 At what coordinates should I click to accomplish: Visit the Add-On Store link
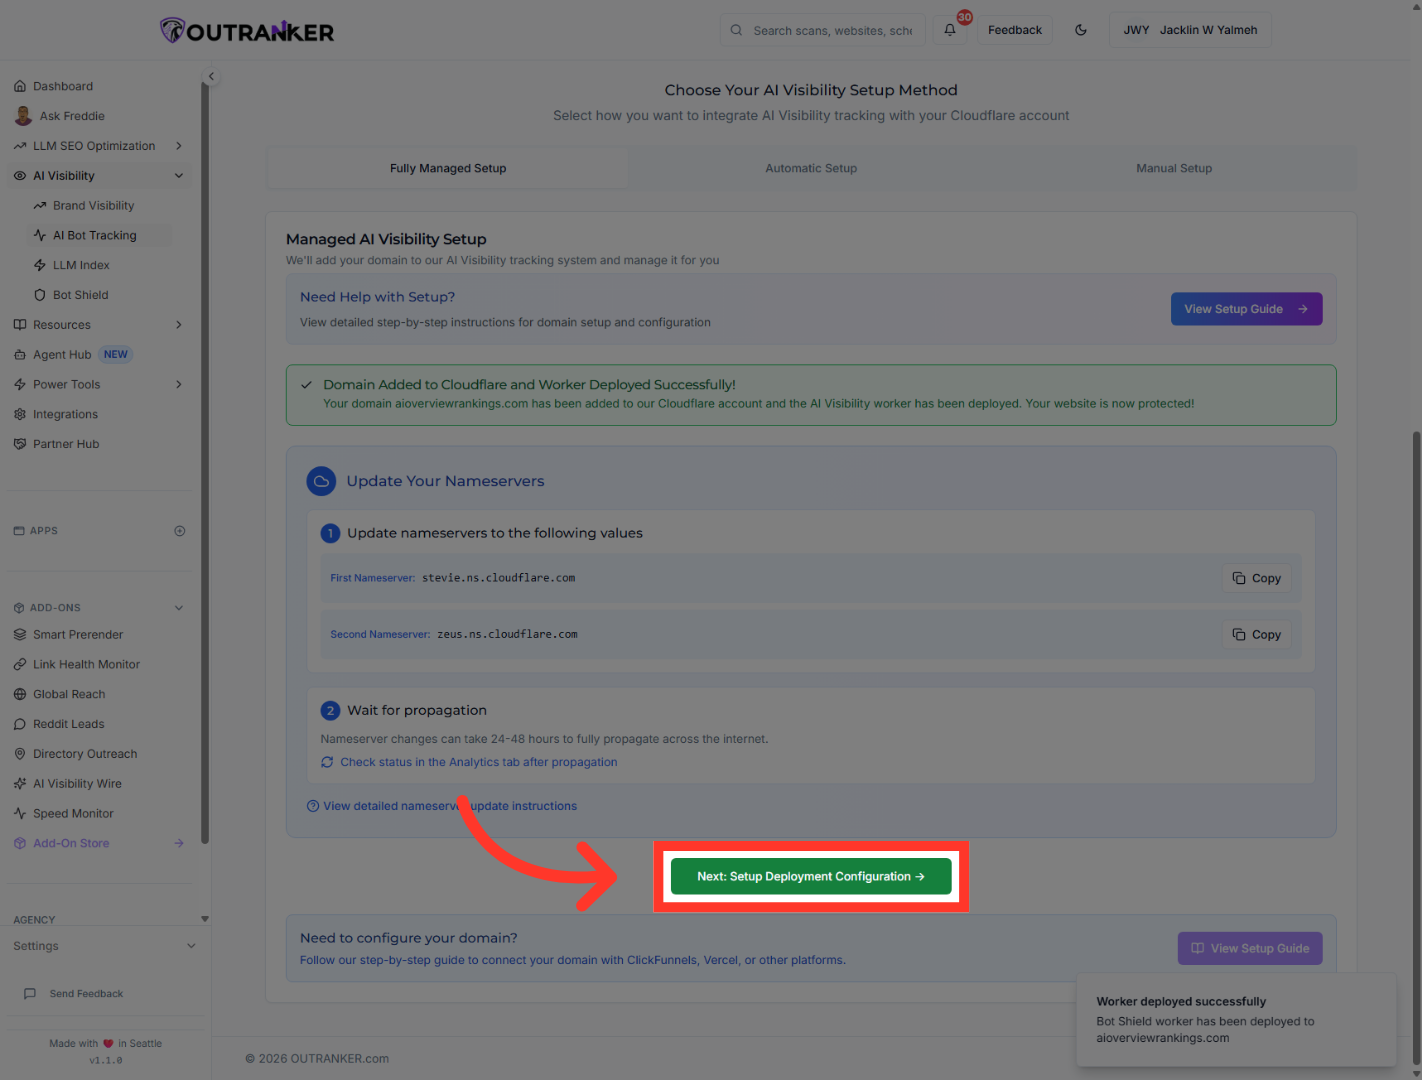[x=71, y=844]
